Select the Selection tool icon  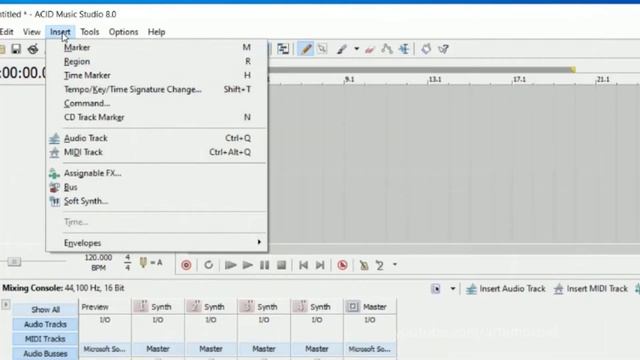tap(322, 49)
